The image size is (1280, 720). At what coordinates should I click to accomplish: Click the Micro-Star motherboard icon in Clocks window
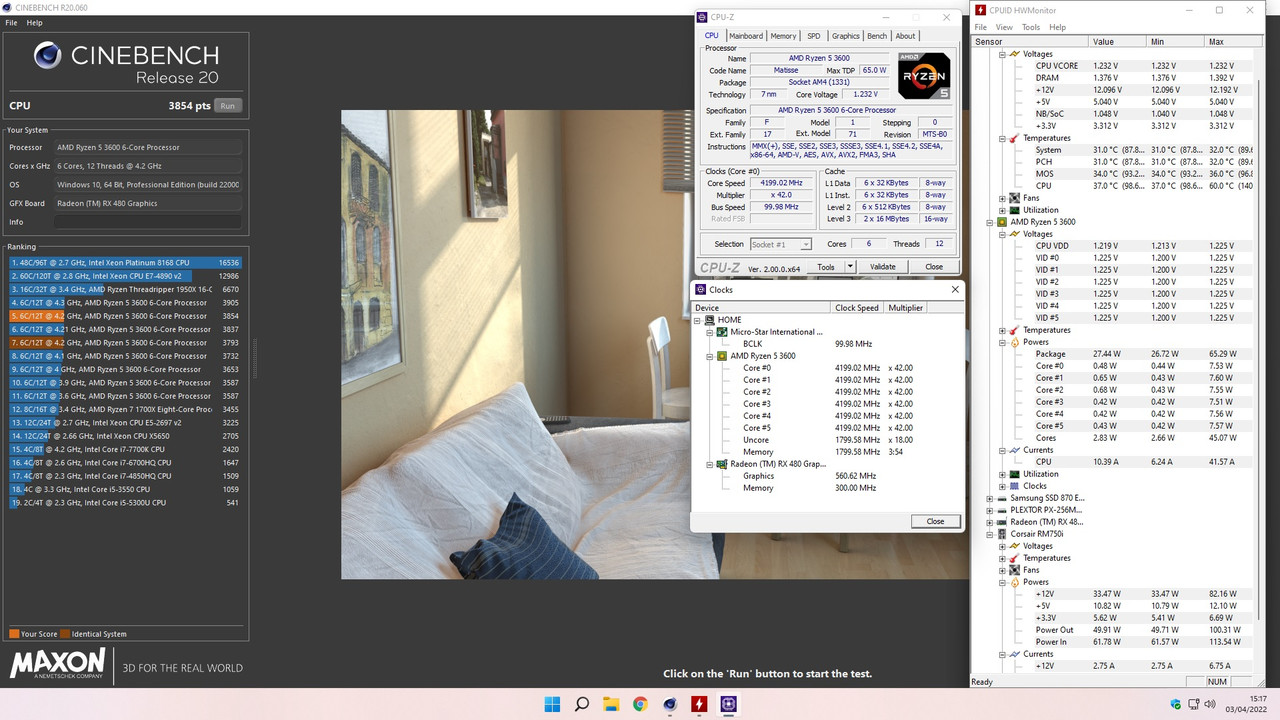[x=722, y=332]
